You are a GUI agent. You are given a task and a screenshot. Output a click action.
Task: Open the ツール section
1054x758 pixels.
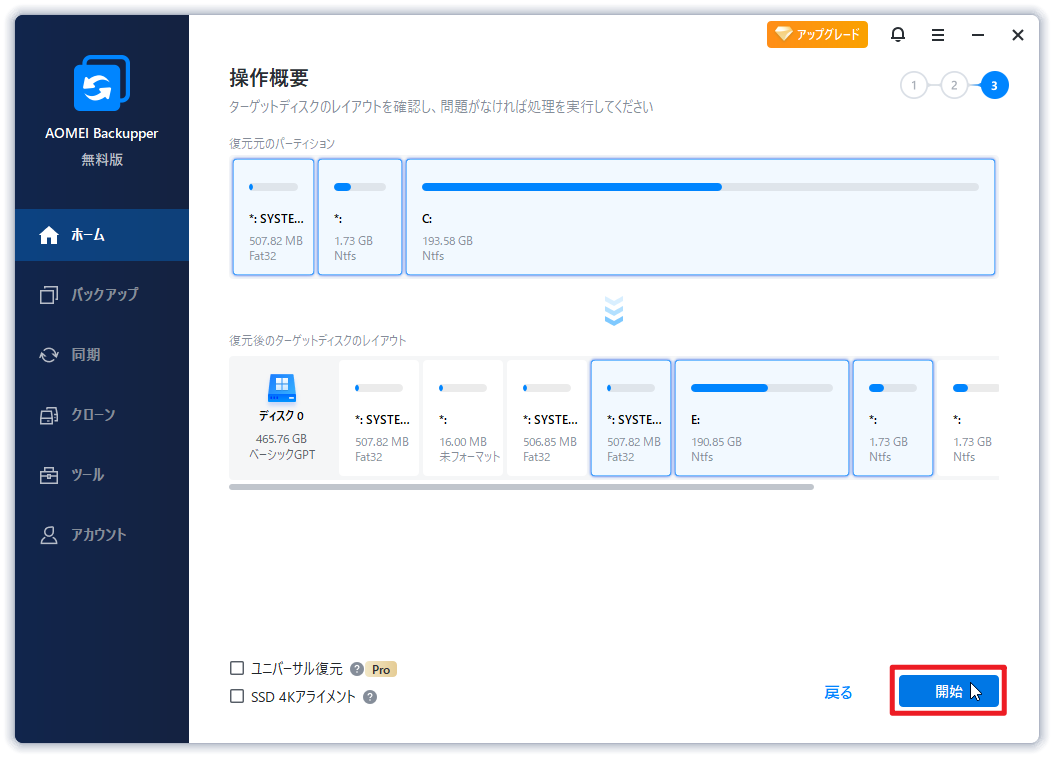(80, 474)
